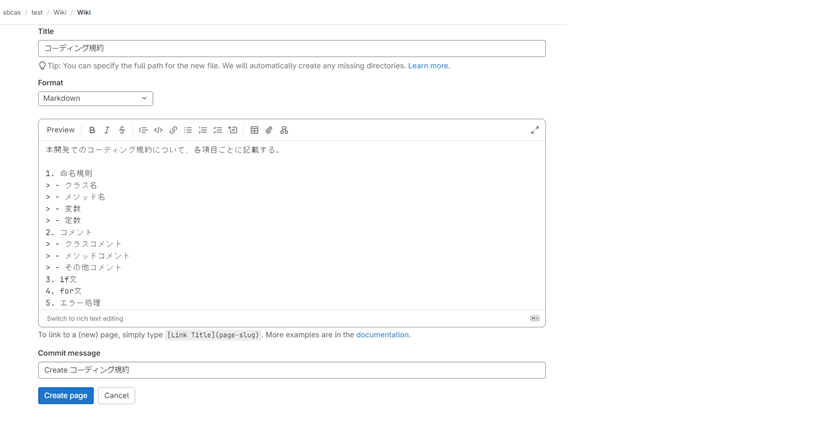The image size is (833, 442).
Task: Click the line '1. 命名規則' in the editor
Action: 69,173
